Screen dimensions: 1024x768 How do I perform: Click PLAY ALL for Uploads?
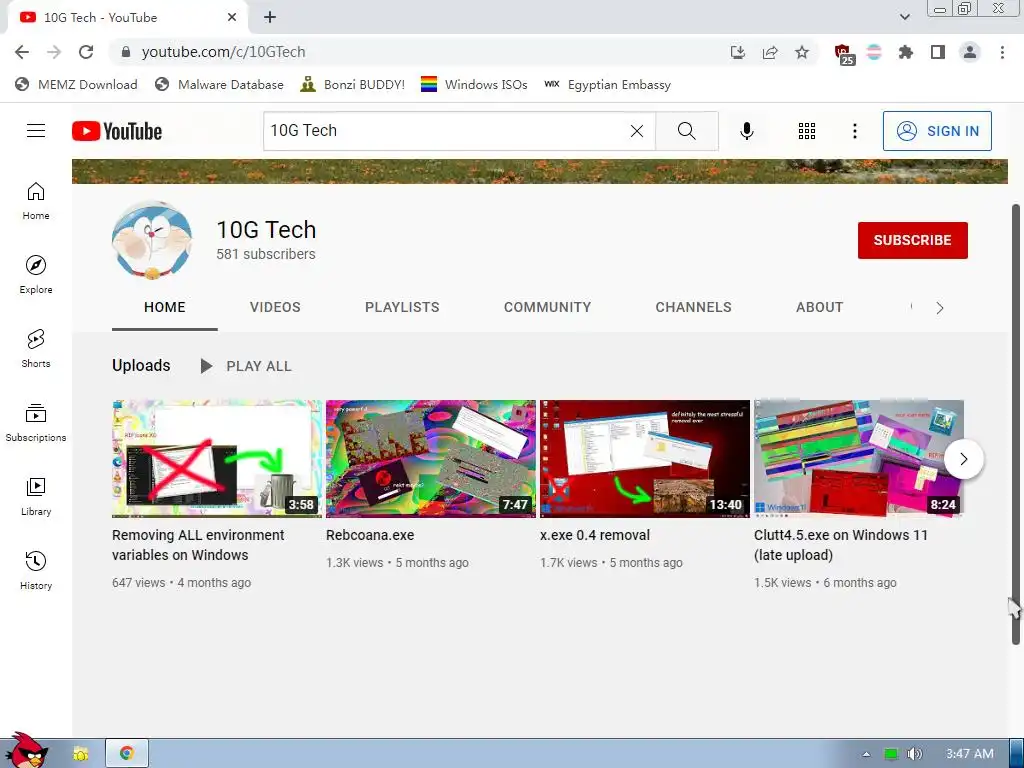tap(246, 366)
